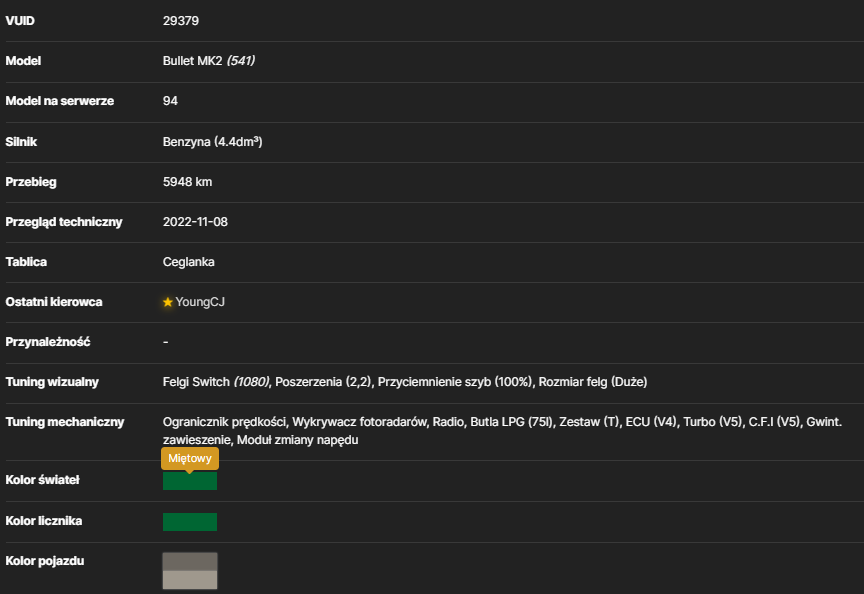Select the darker upper Kolor pojazdu swatch
This screenshot has width=864, height=594.
point(190,562)
